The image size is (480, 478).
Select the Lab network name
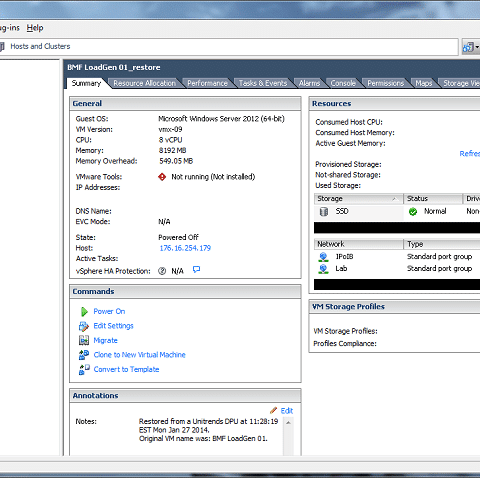[x=341, y=268]
